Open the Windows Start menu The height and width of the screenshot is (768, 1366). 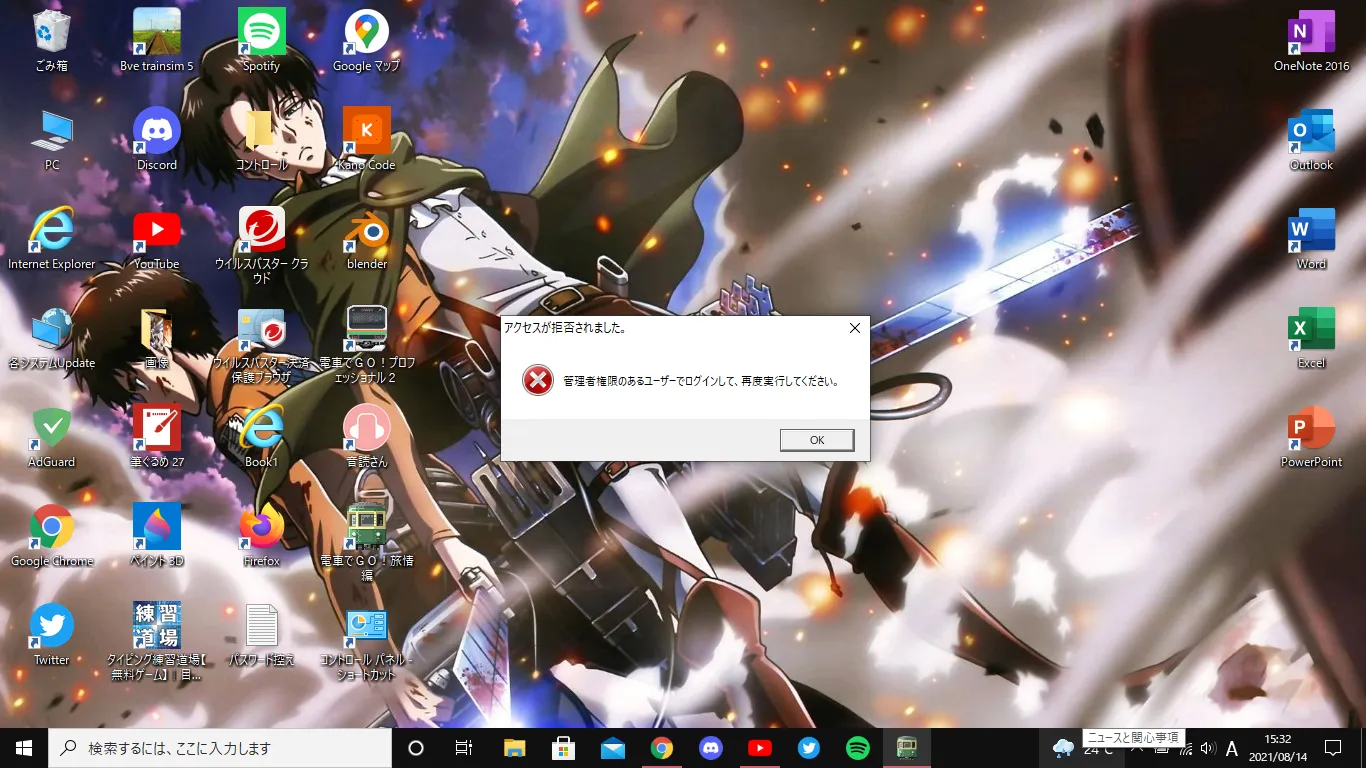click(24, 748)
